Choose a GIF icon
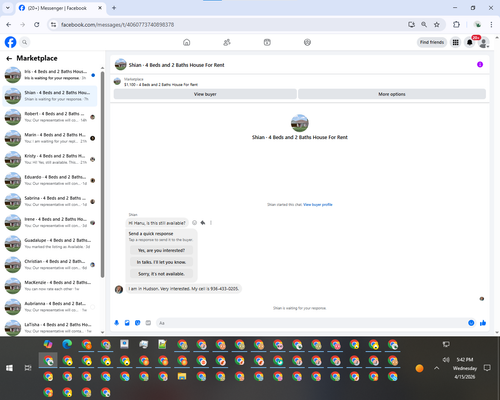 point(148,323)
